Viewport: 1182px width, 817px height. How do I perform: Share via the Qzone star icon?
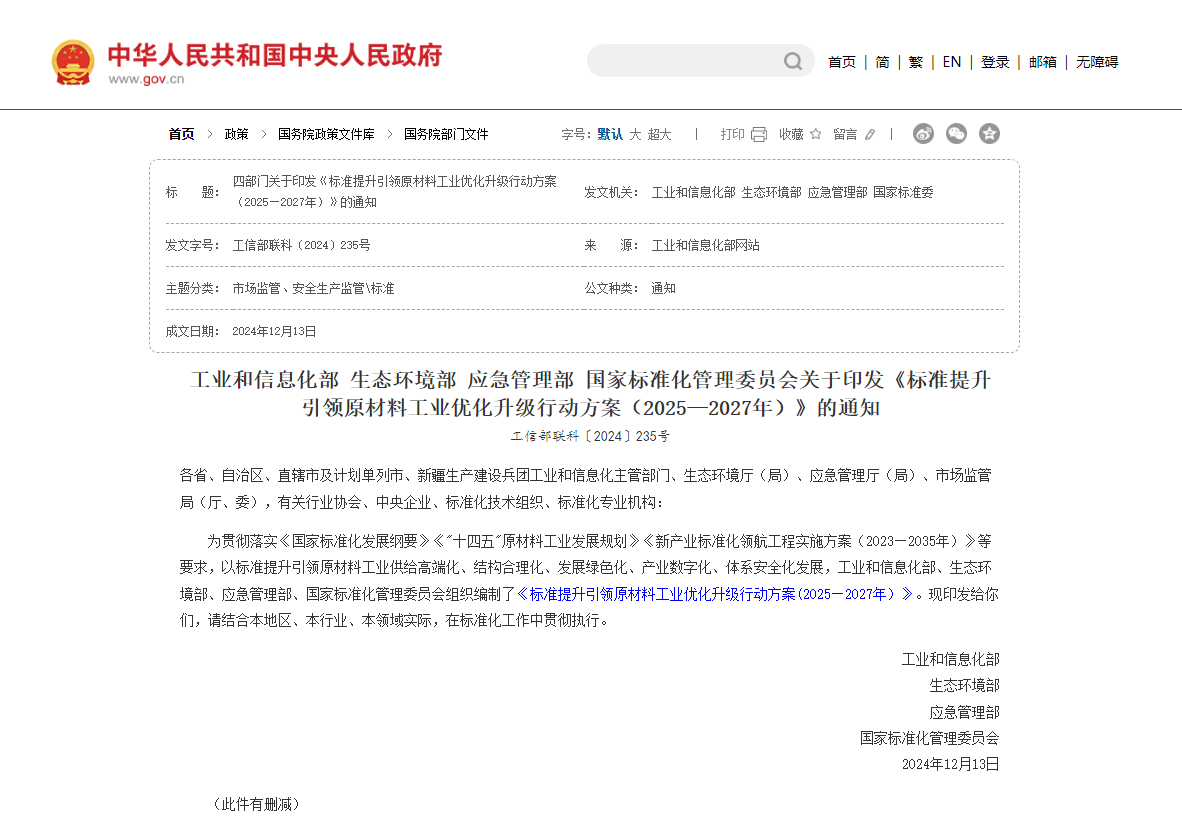pyautogui.click(x=989, y=133)
